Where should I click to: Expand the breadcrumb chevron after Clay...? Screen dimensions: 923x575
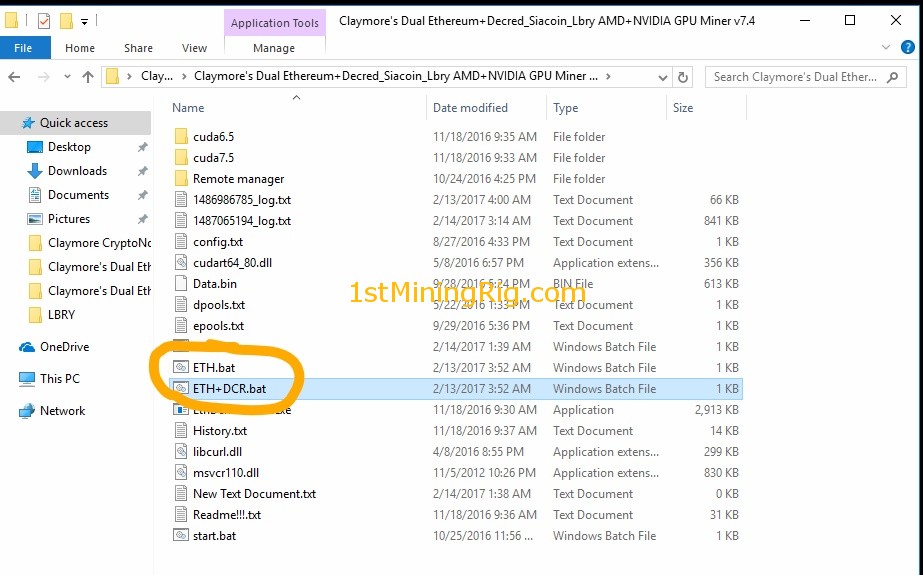click(184, 77)
